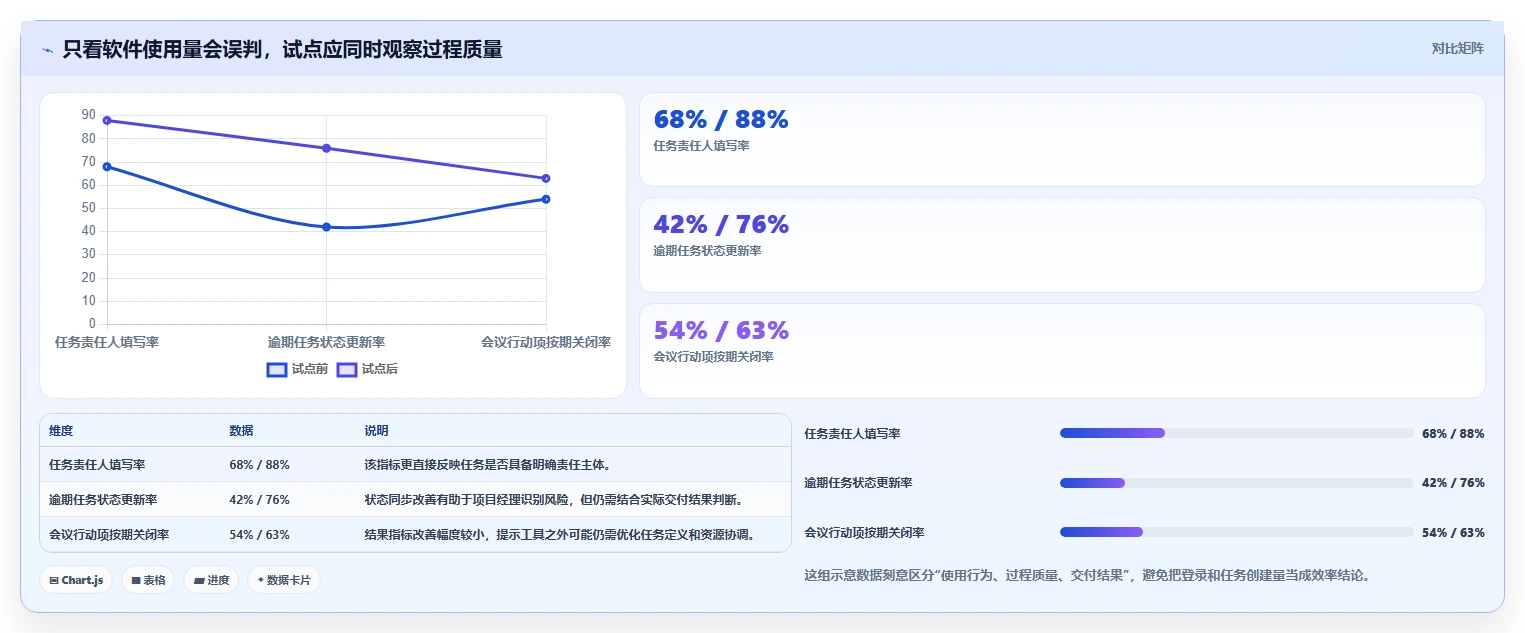This screenshot has width=1525, height=633.
Task: Click the description starting 结果指标改善幅度较小
Action: click(x=560, y=535)
